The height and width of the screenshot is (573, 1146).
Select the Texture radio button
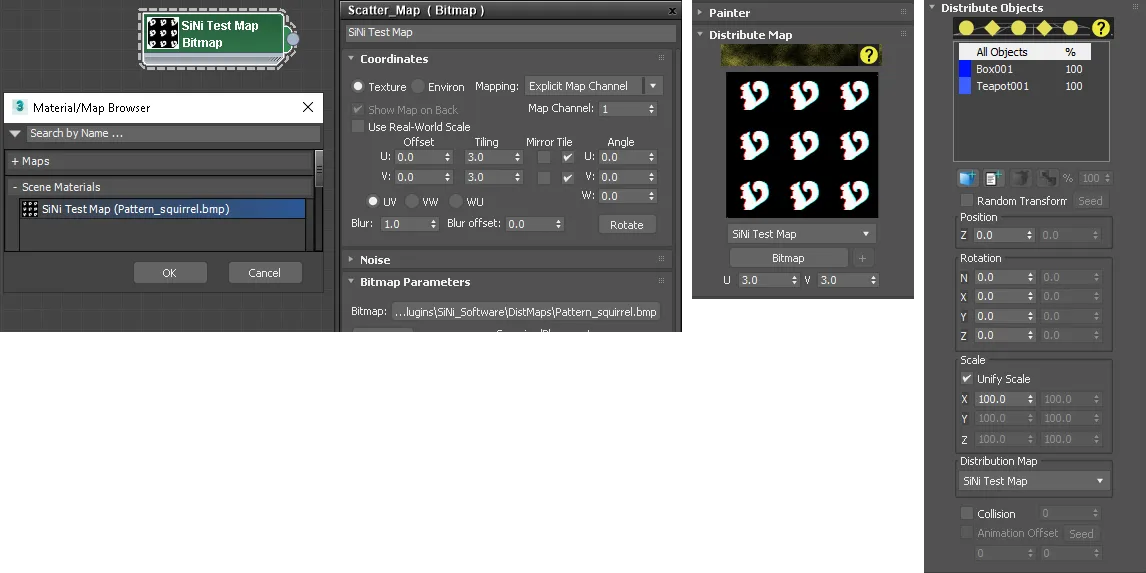click(358, 86)
